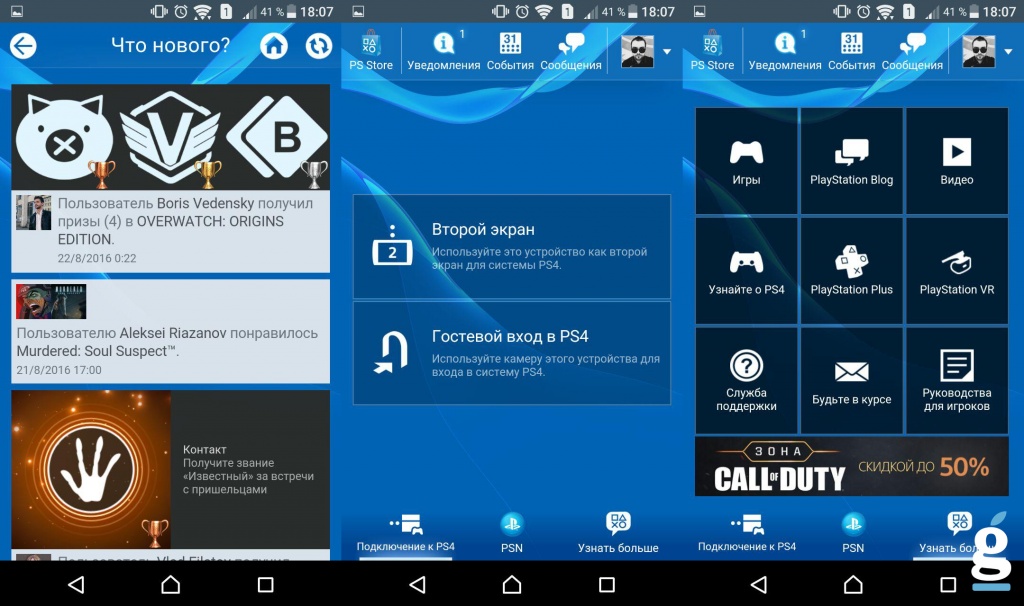Open События in the right screen

852,51
